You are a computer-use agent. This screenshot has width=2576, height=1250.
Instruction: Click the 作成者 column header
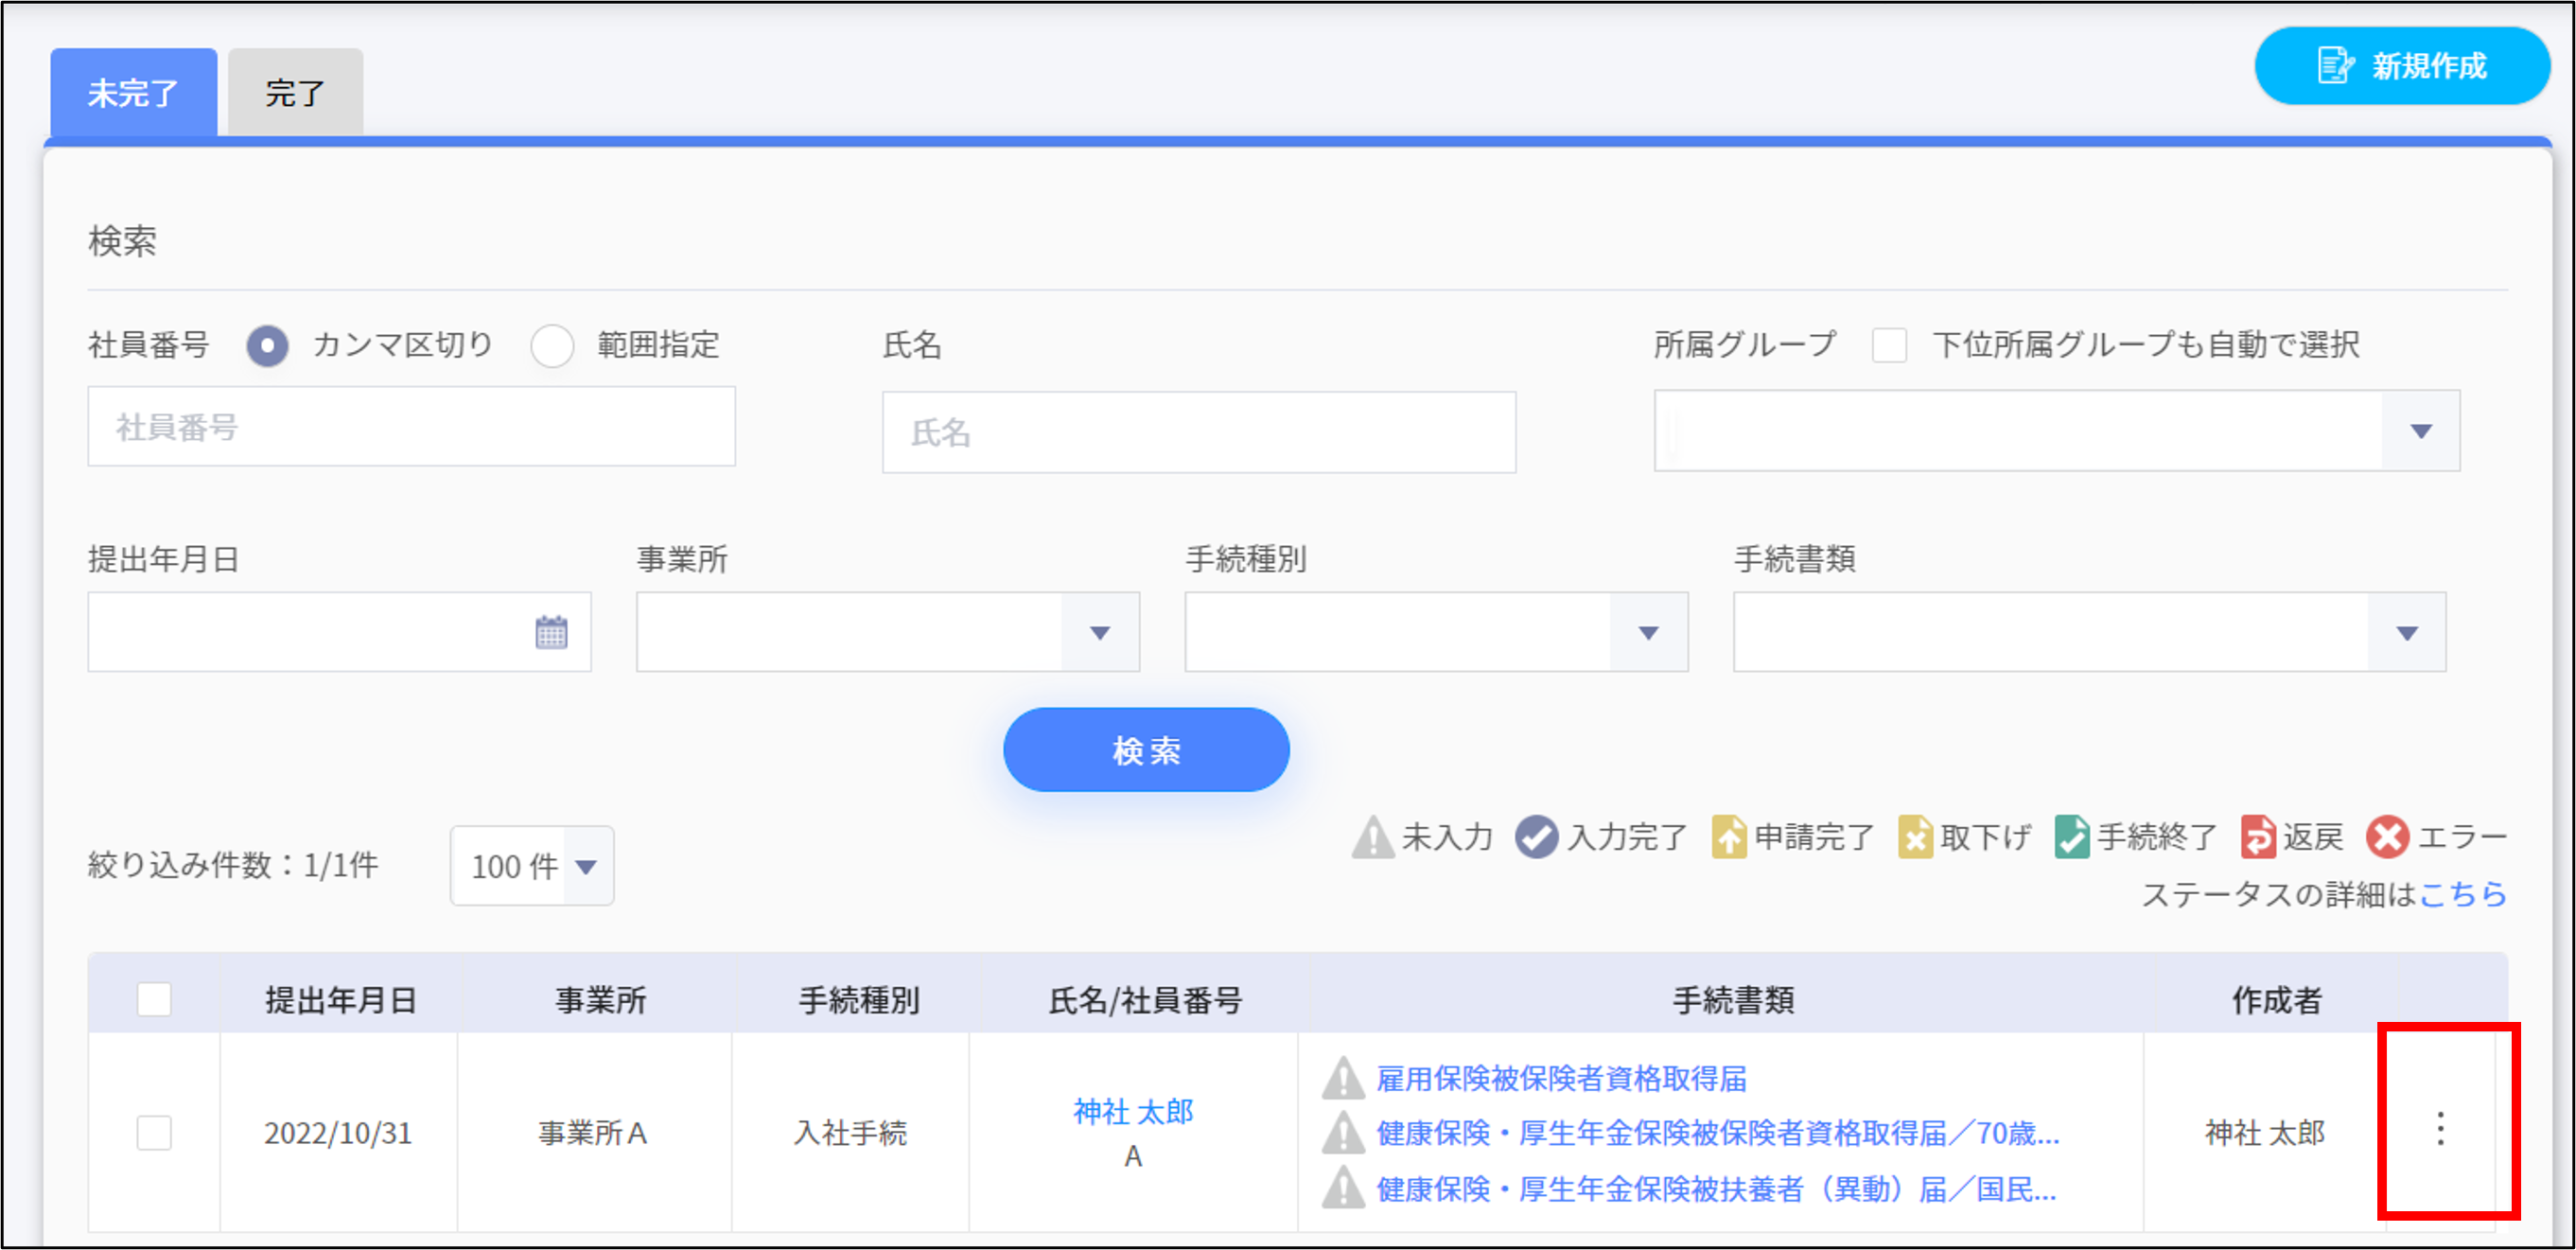[2276, 999]
